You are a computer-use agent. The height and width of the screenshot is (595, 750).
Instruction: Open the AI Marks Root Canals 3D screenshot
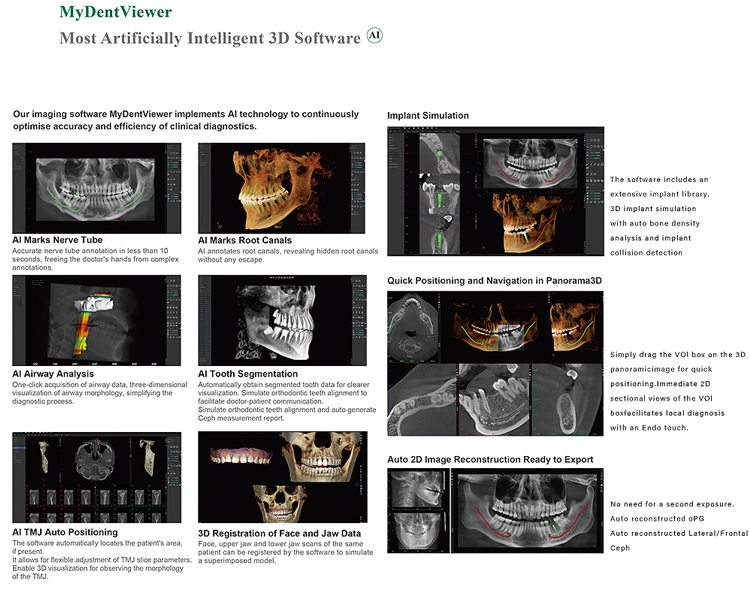[281, 188]
